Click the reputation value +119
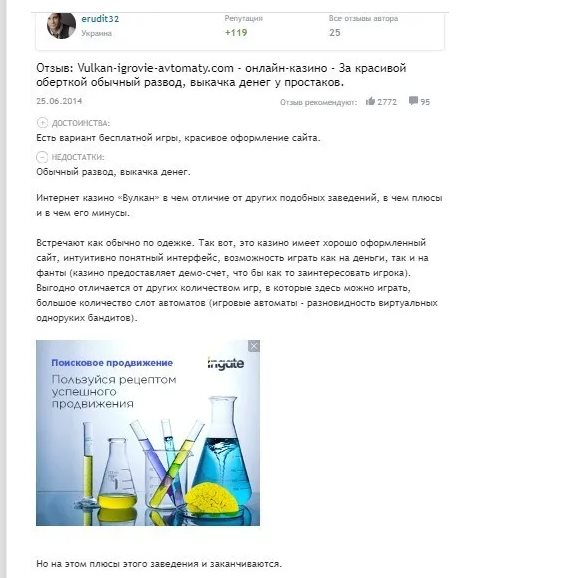This screenshot has height=578, width=565. (236, 33)
